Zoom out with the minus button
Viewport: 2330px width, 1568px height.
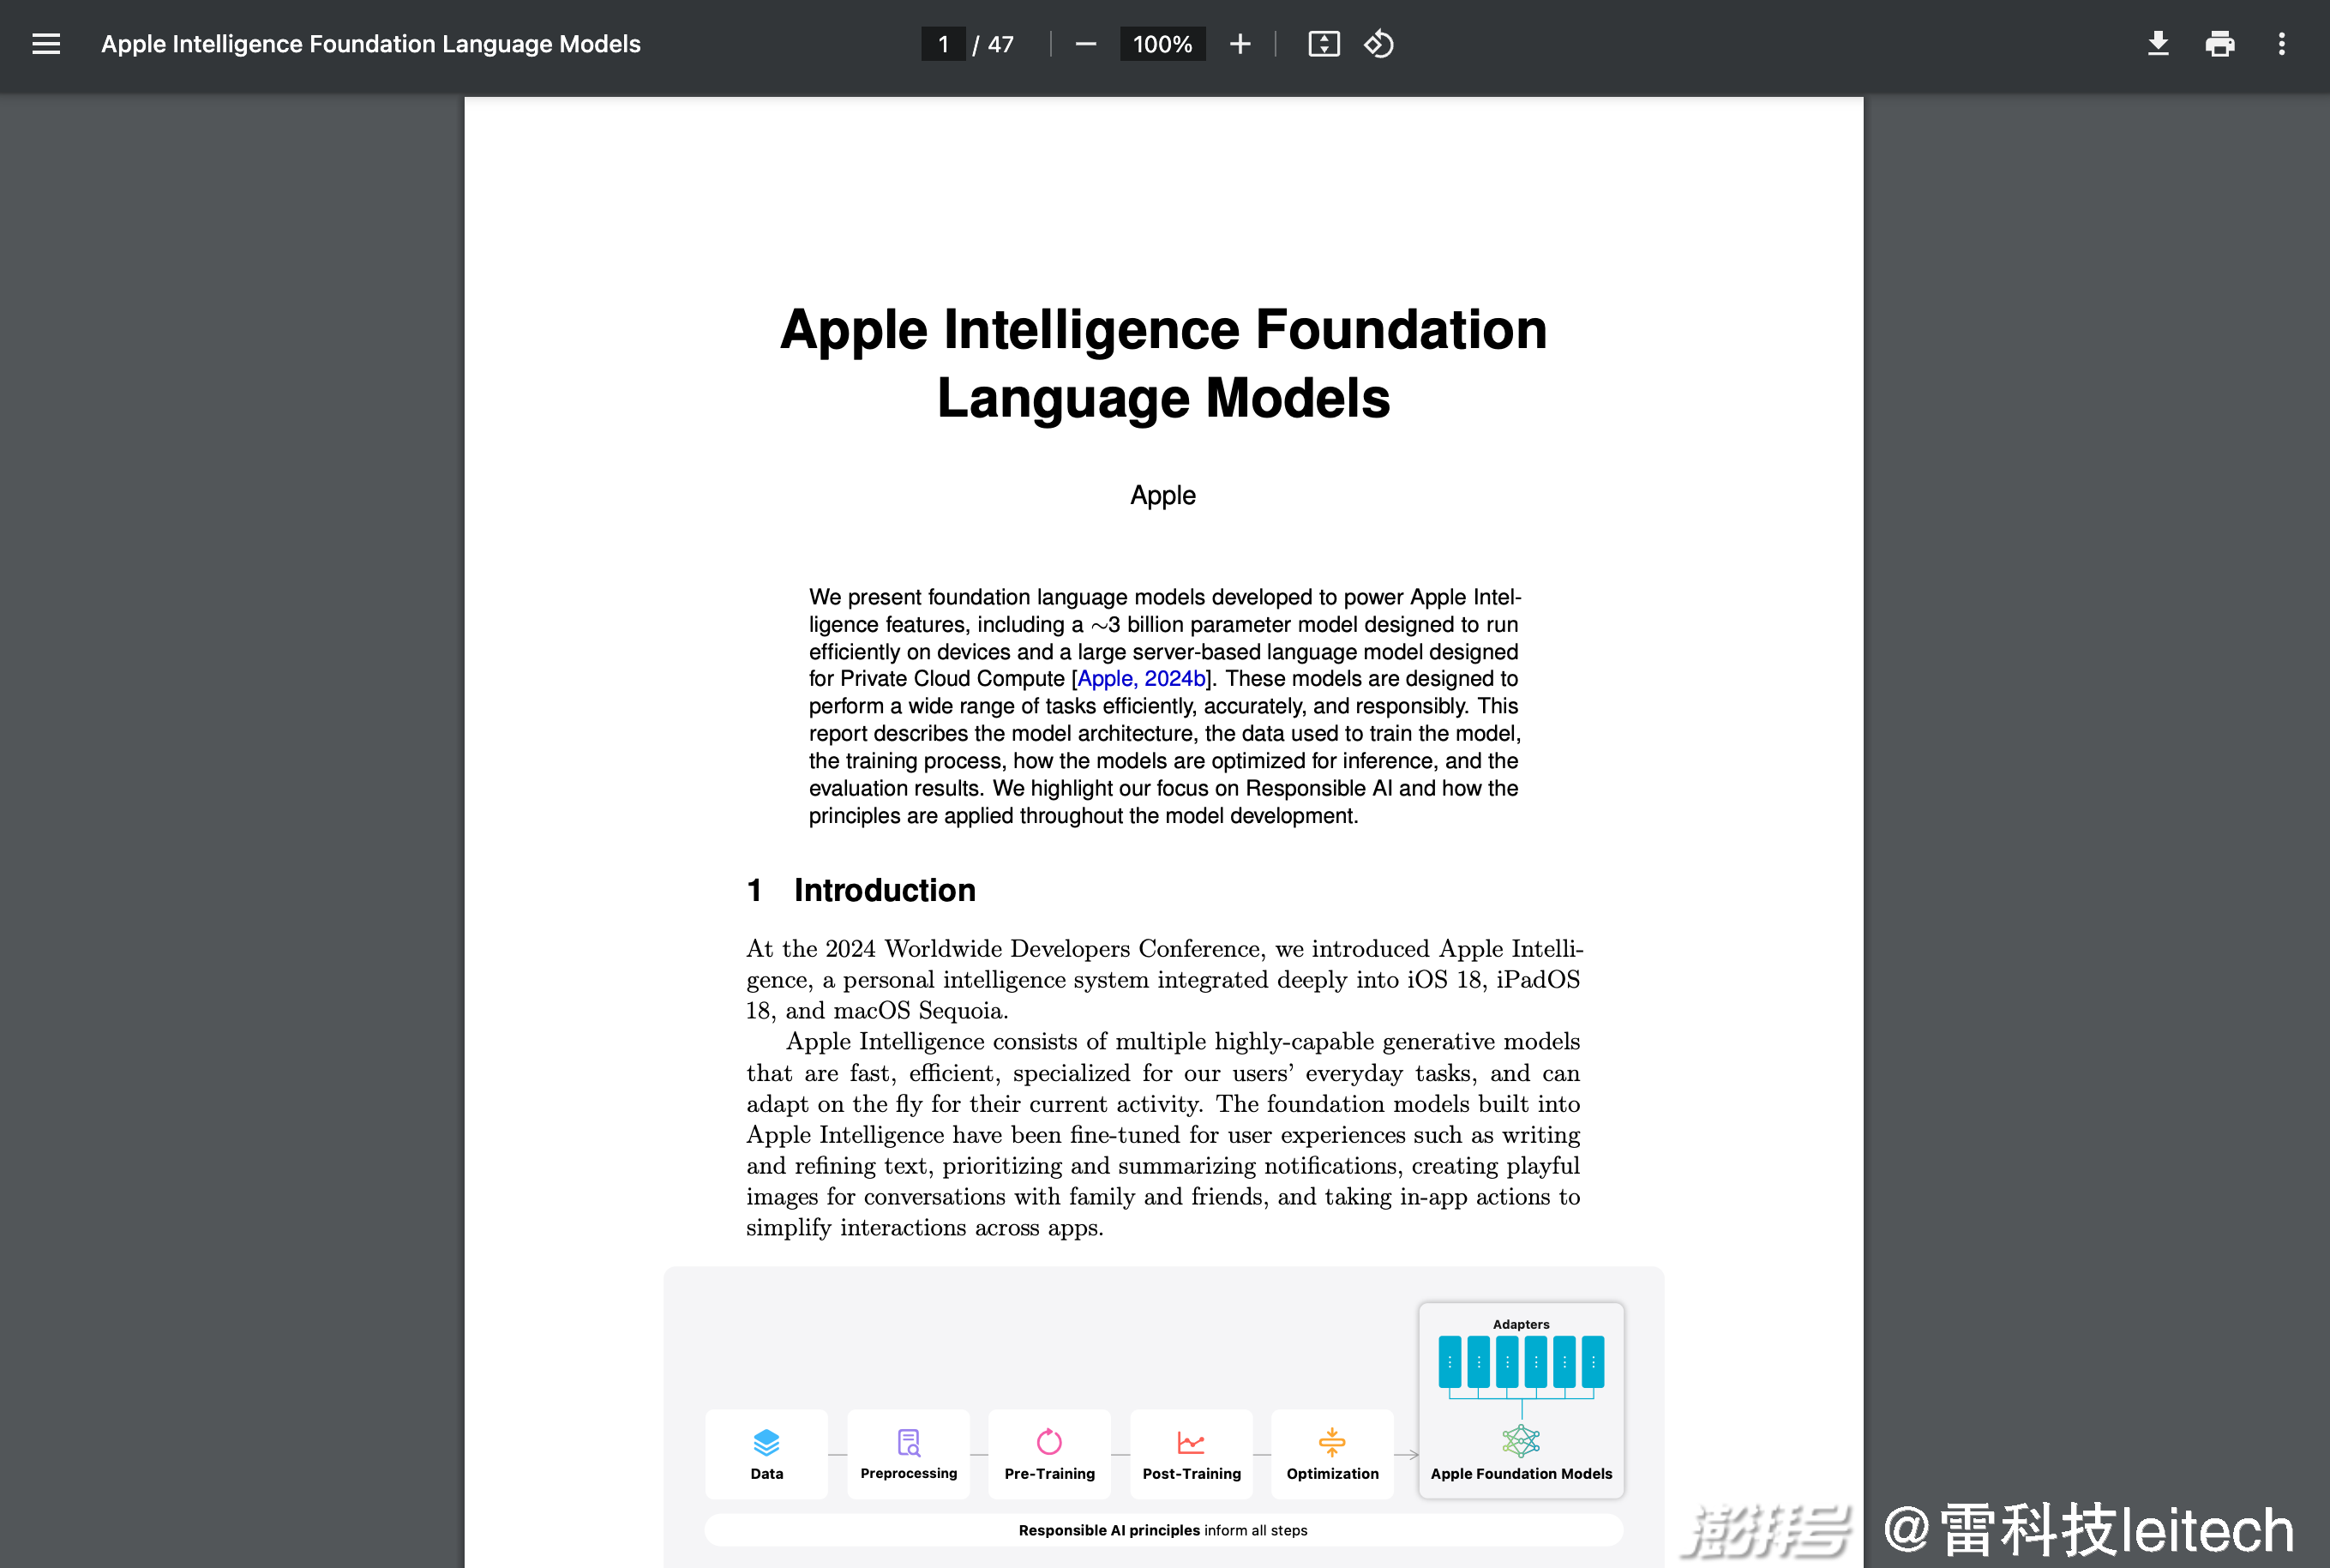(x=1086, y=44)
